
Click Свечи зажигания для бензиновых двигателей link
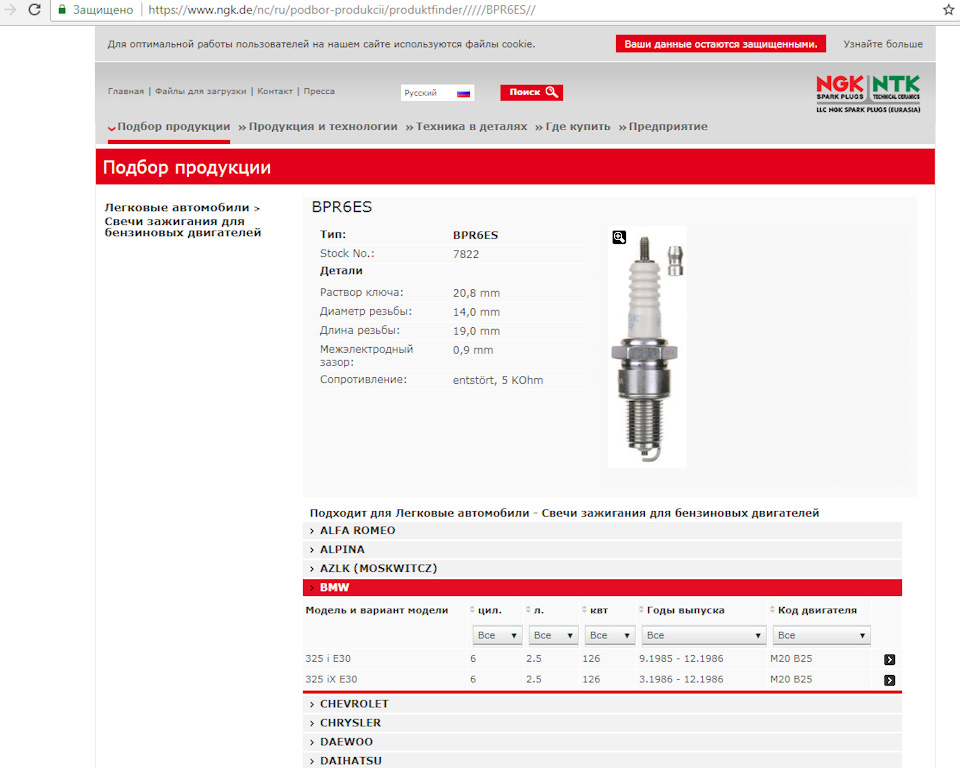coord(182,227)
